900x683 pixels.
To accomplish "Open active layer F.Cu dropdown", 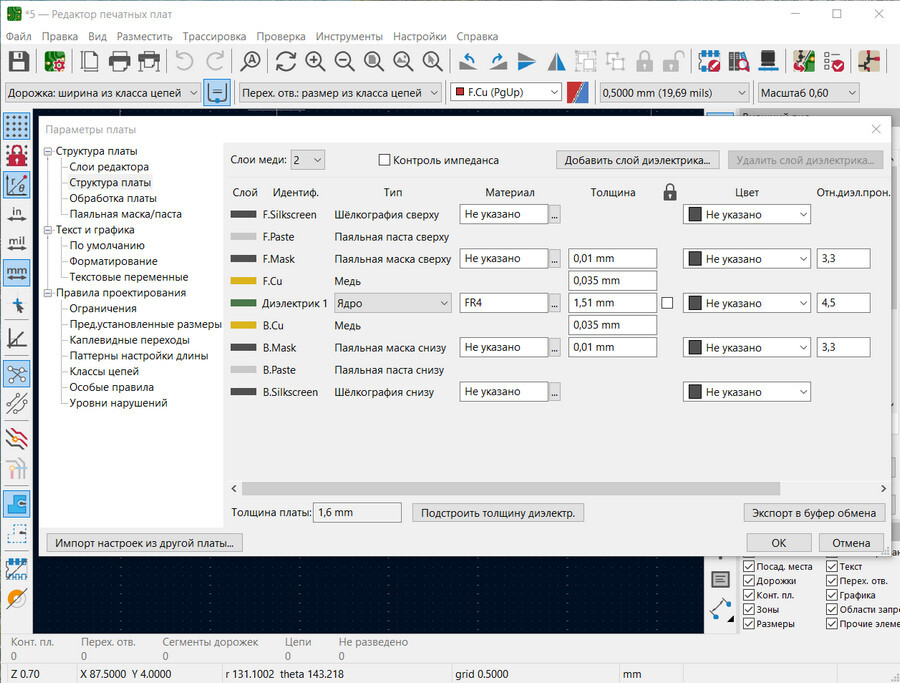I will pos(506,92).
